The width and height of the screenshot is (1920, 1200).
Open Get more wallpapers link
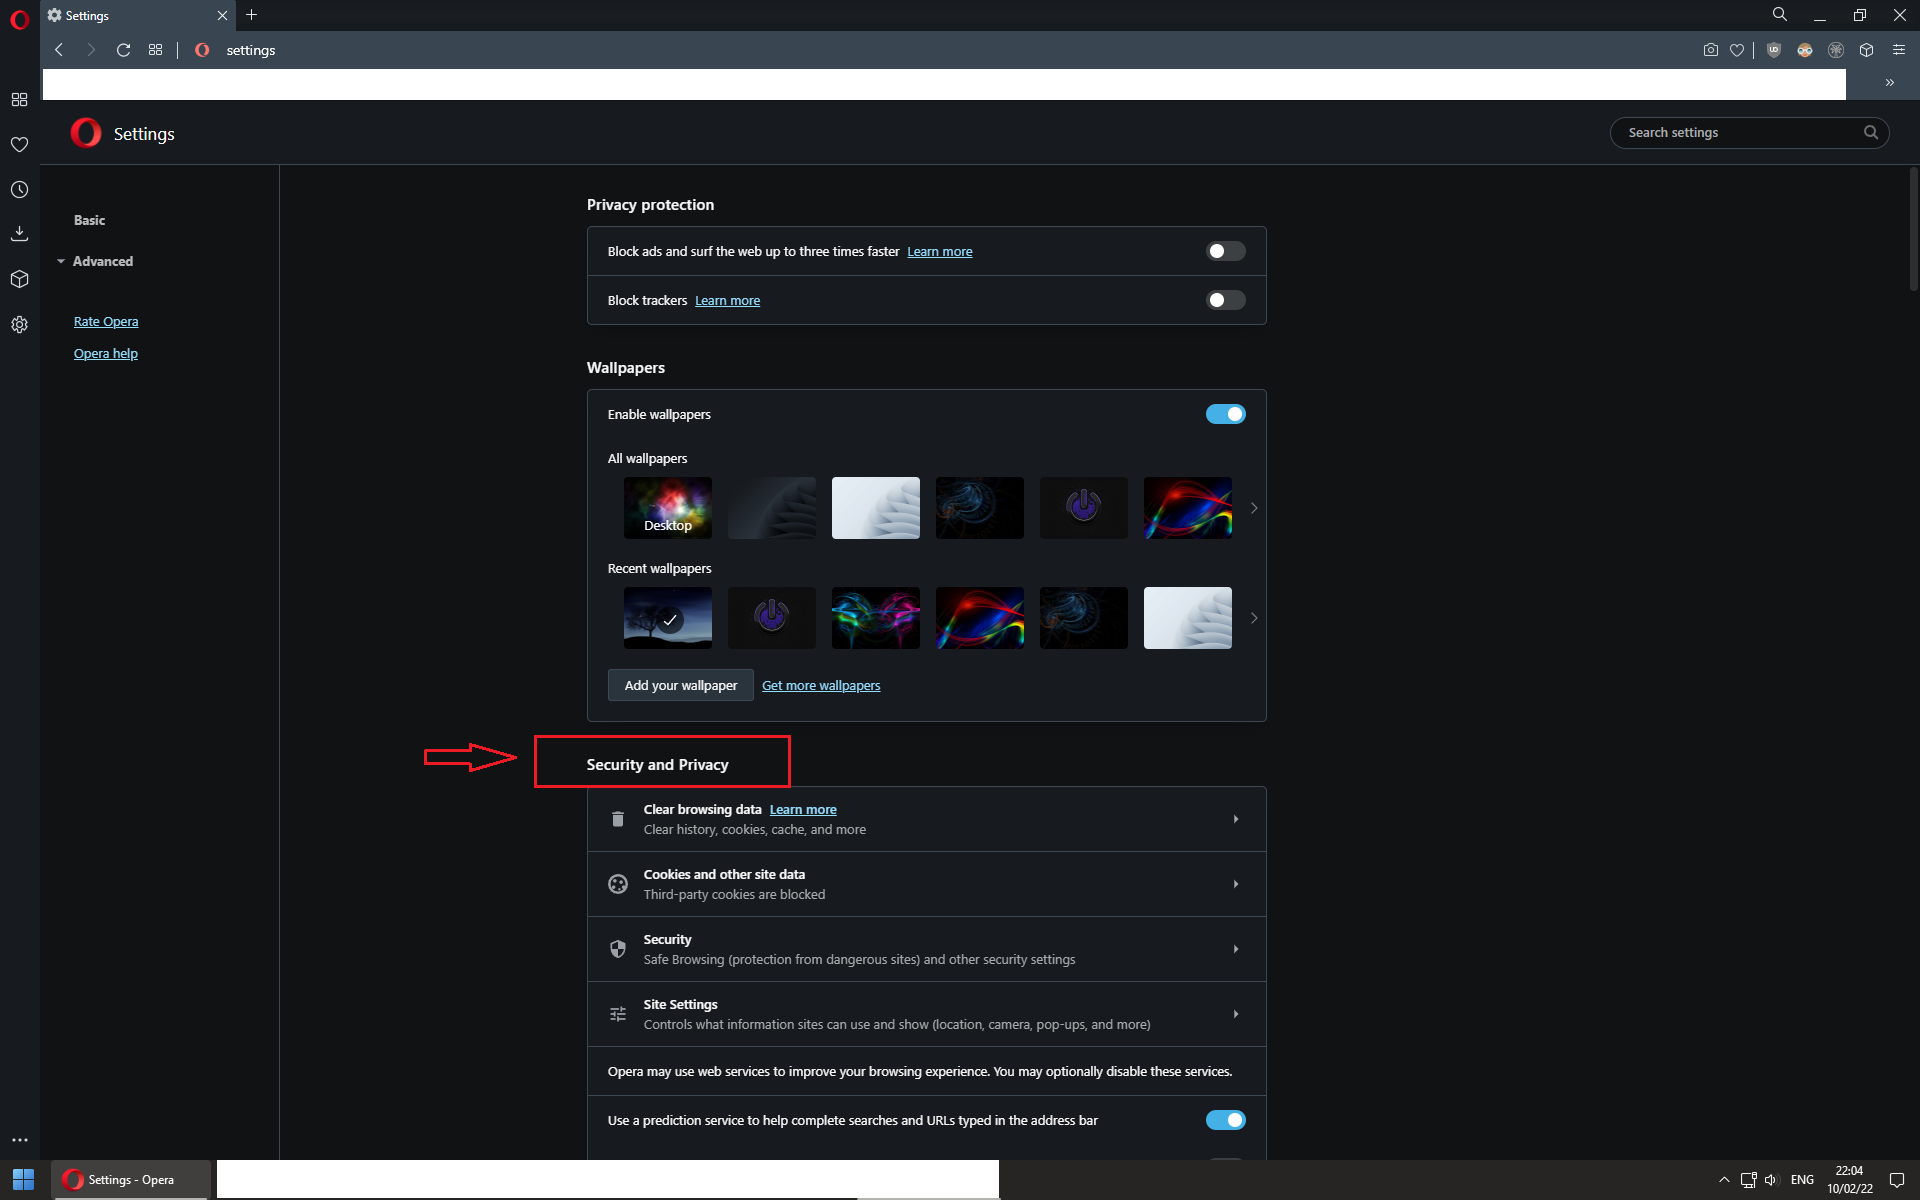[x=821, y=685]
